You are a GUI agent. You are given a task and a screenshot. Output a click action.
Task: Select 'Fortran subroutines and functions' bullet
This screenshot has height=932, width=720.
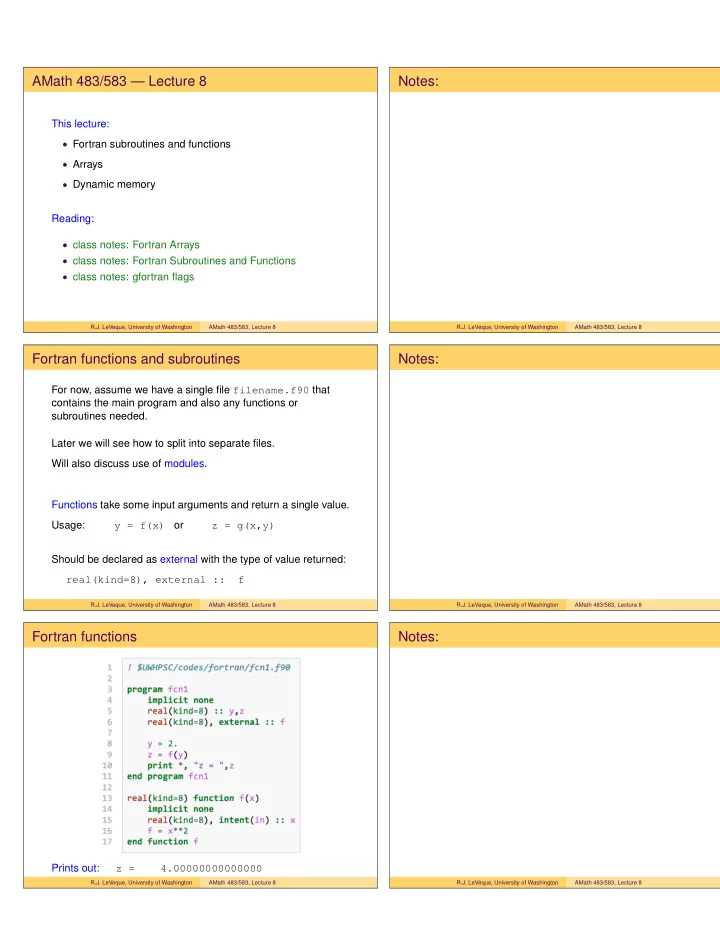(x=152, y=144)
